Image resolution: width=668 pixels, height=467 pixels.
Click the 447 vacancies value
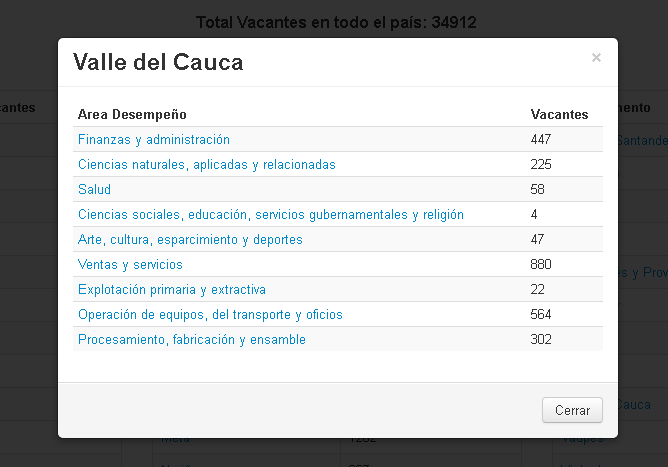[x=541, y=140]
